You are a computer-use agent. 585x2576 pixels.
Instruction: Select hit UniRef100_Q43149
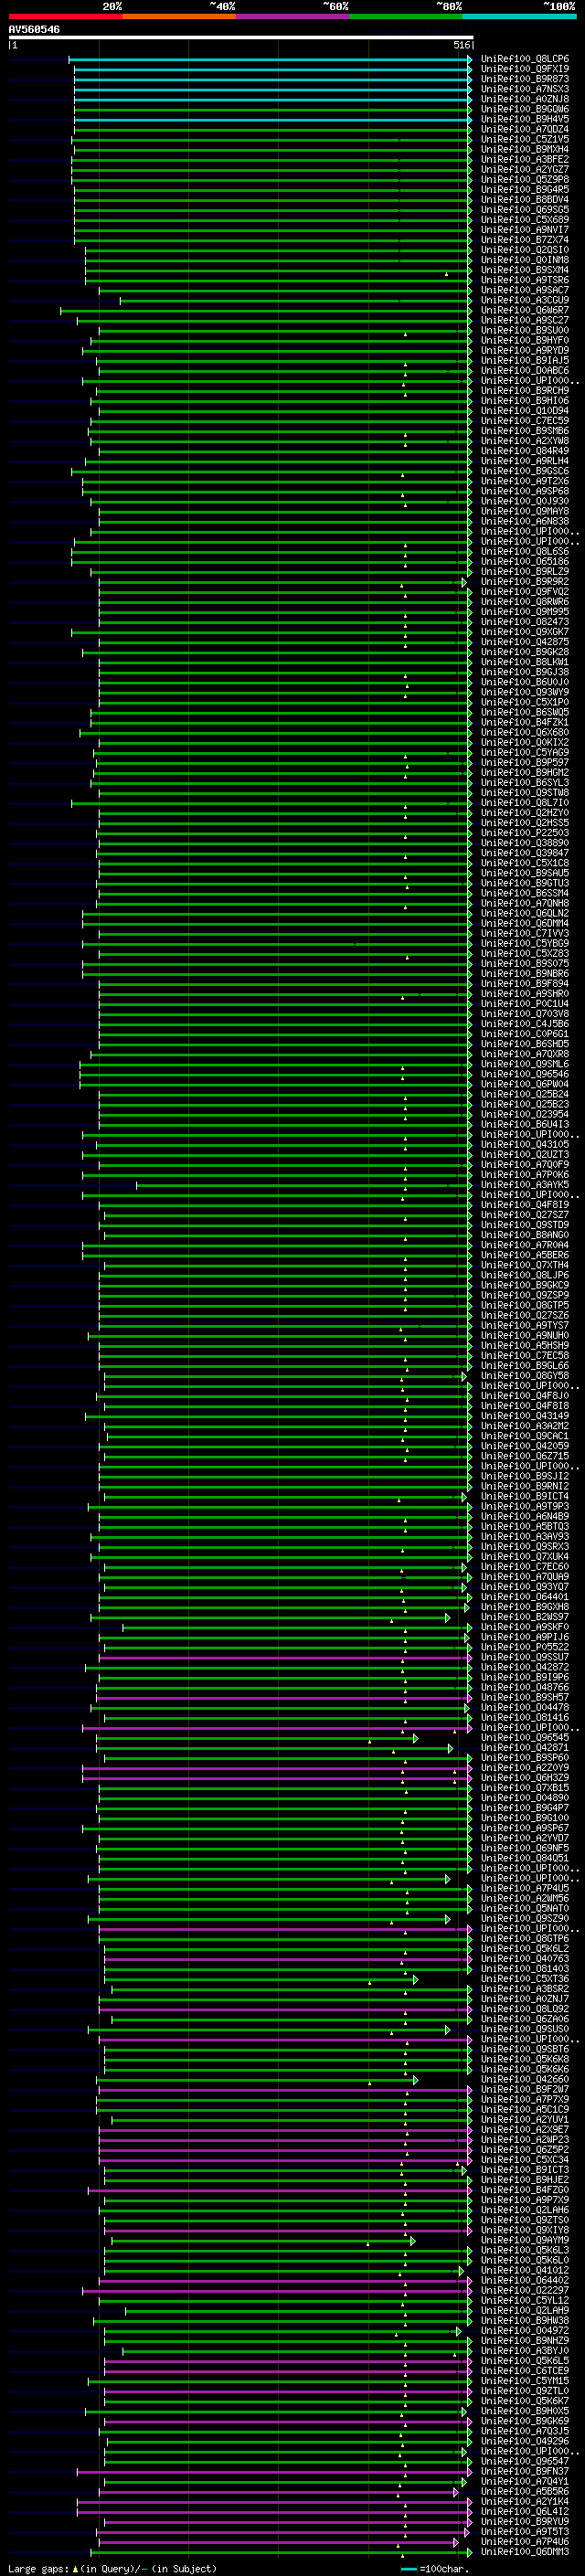pos(524,1416)
